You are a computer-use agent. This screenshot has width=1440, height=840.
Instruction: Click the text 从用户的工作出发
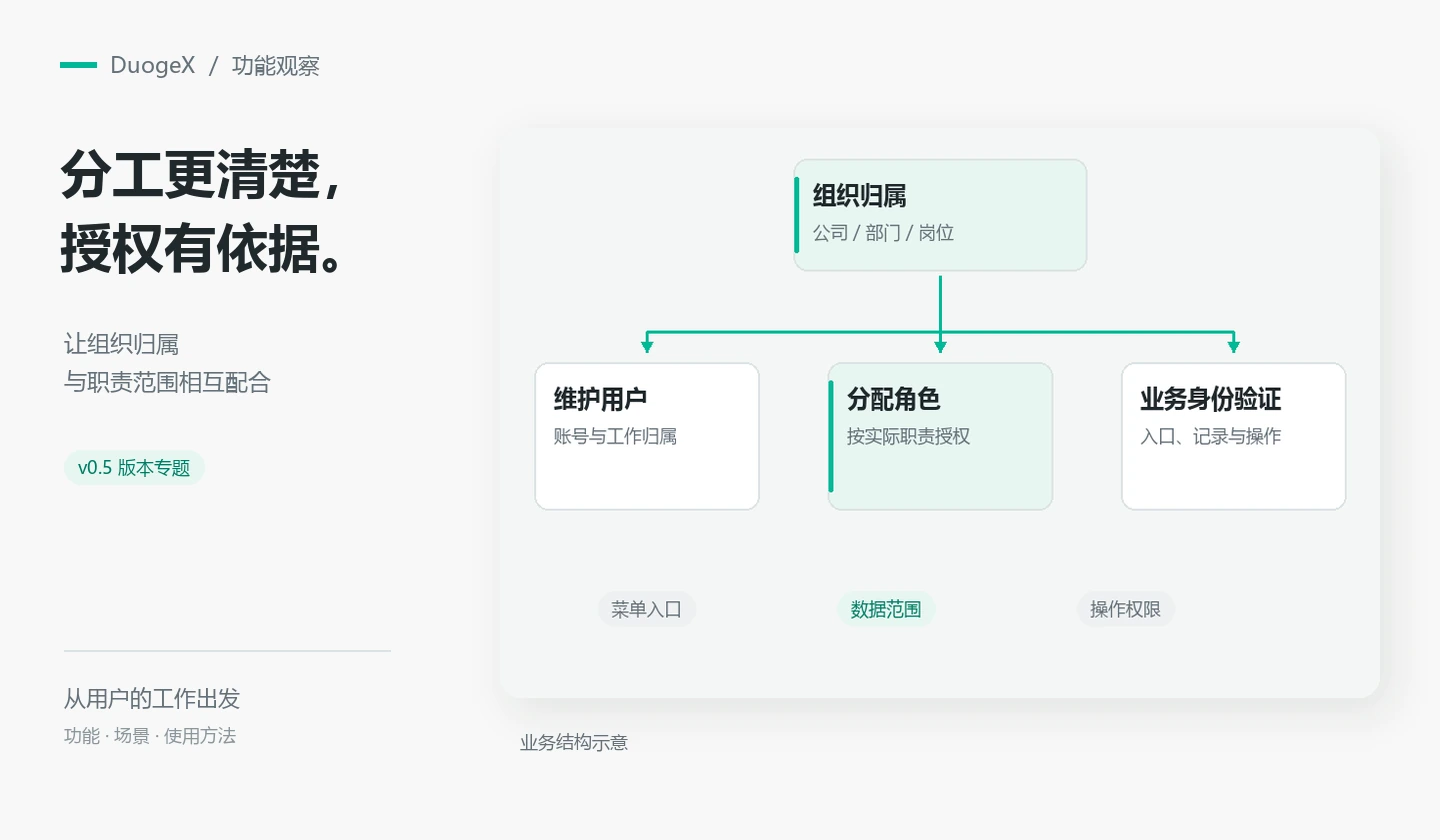[x=152, y=698]
